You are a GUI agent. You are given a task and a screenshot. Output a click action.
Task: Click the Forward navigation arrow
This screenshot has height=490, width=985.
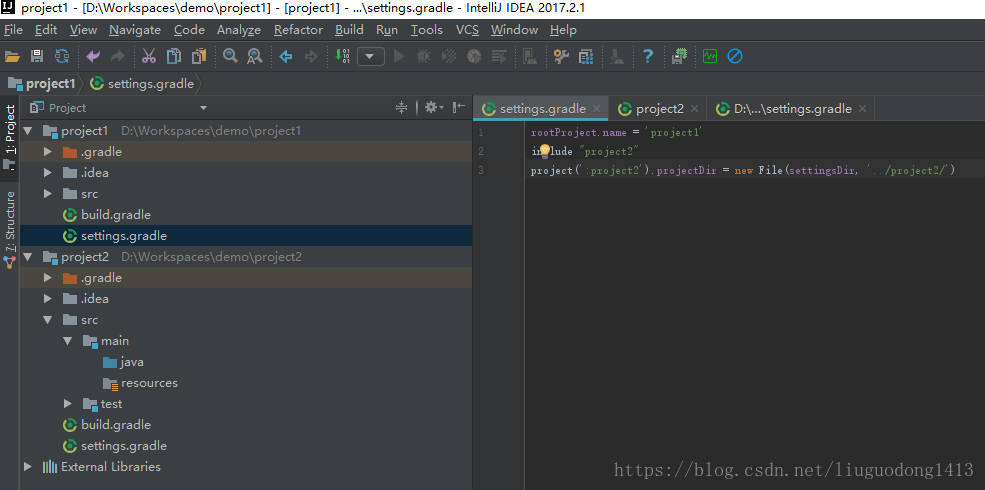[310, 57]
